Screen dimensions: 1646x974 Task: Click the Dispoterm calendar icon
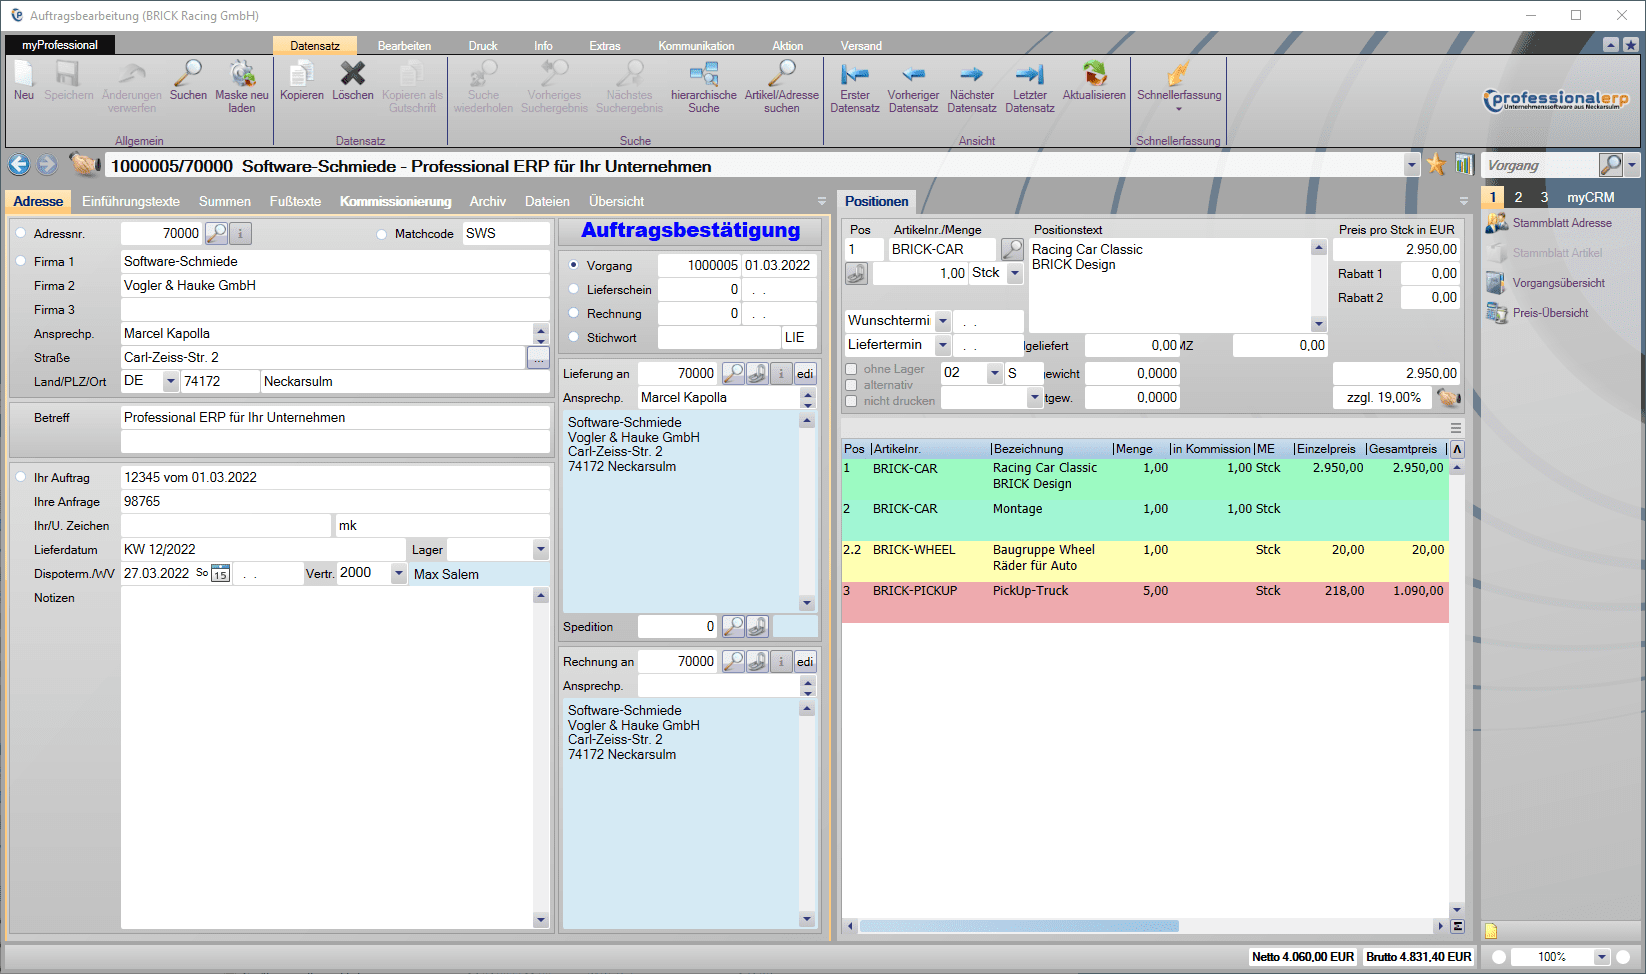point(220,574)
